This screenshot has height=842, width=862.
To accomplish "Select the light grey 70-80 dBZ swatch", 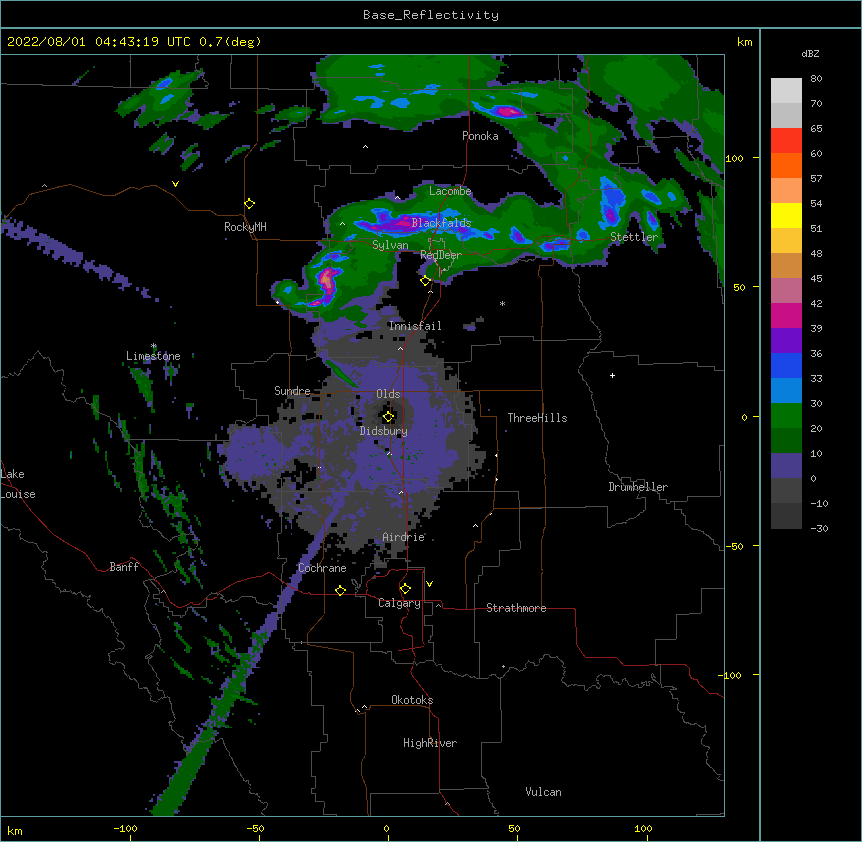I will 786,91.
